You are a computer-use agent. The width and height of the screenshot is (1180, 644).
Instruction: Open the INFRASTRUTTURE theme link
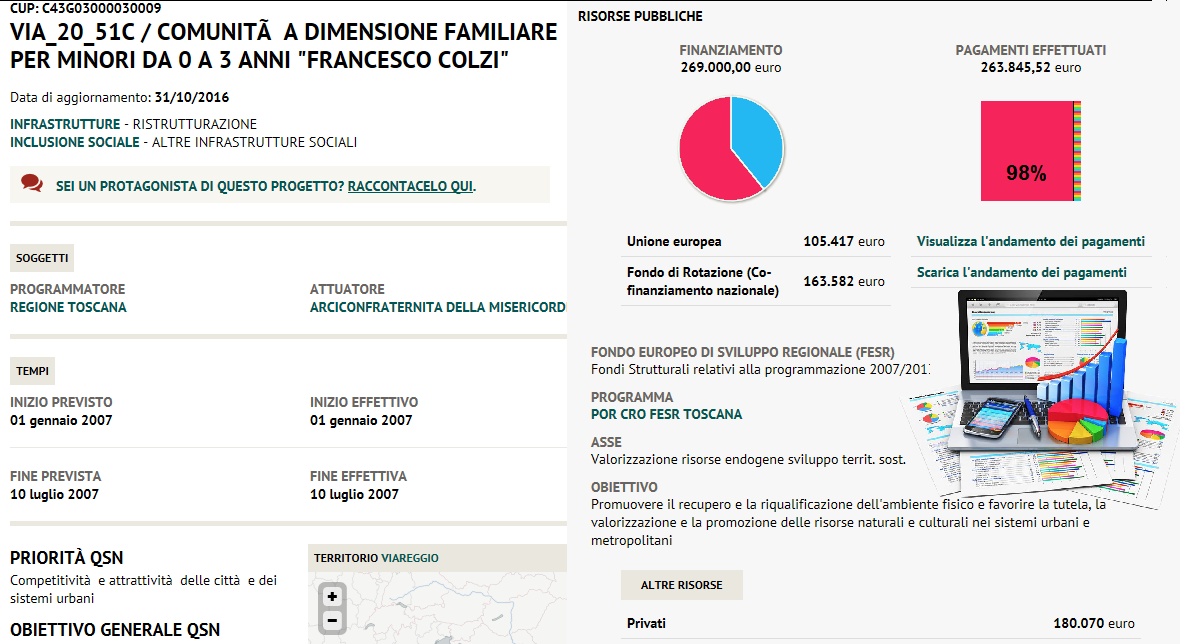tap(65, 124)
